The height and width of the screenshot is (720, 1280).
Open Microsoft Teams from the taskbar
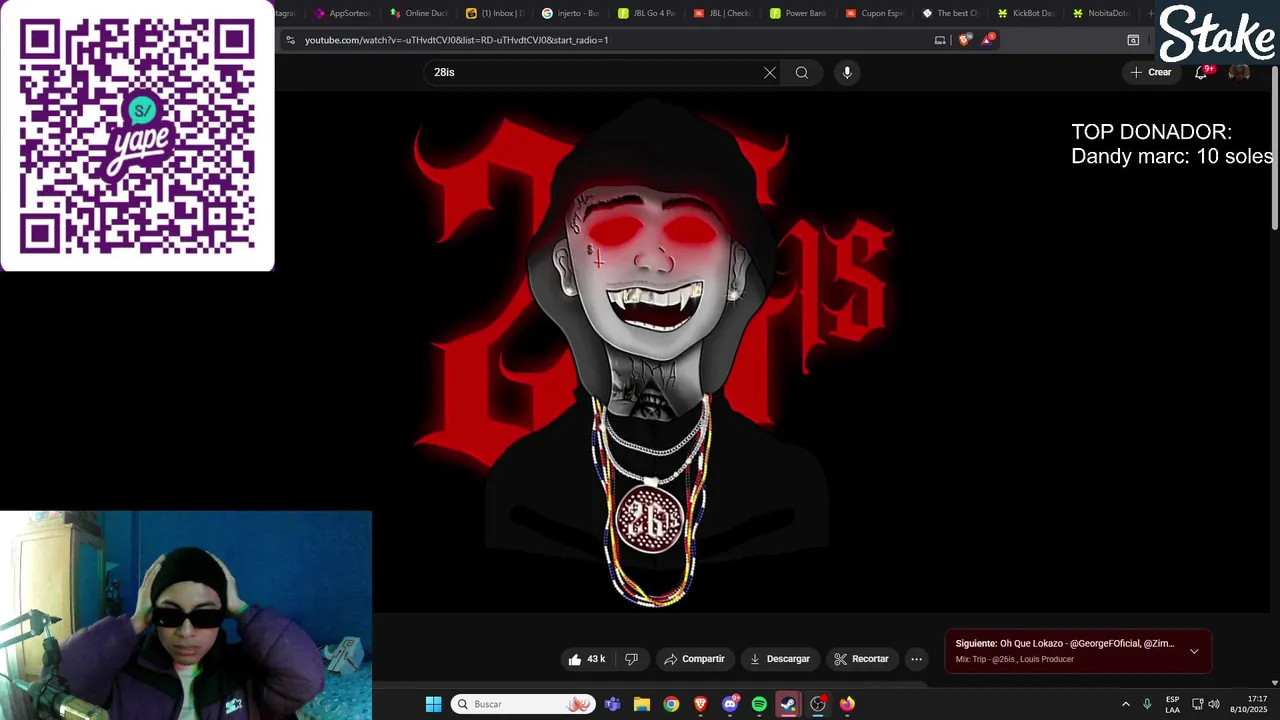[x=612, y=704]
